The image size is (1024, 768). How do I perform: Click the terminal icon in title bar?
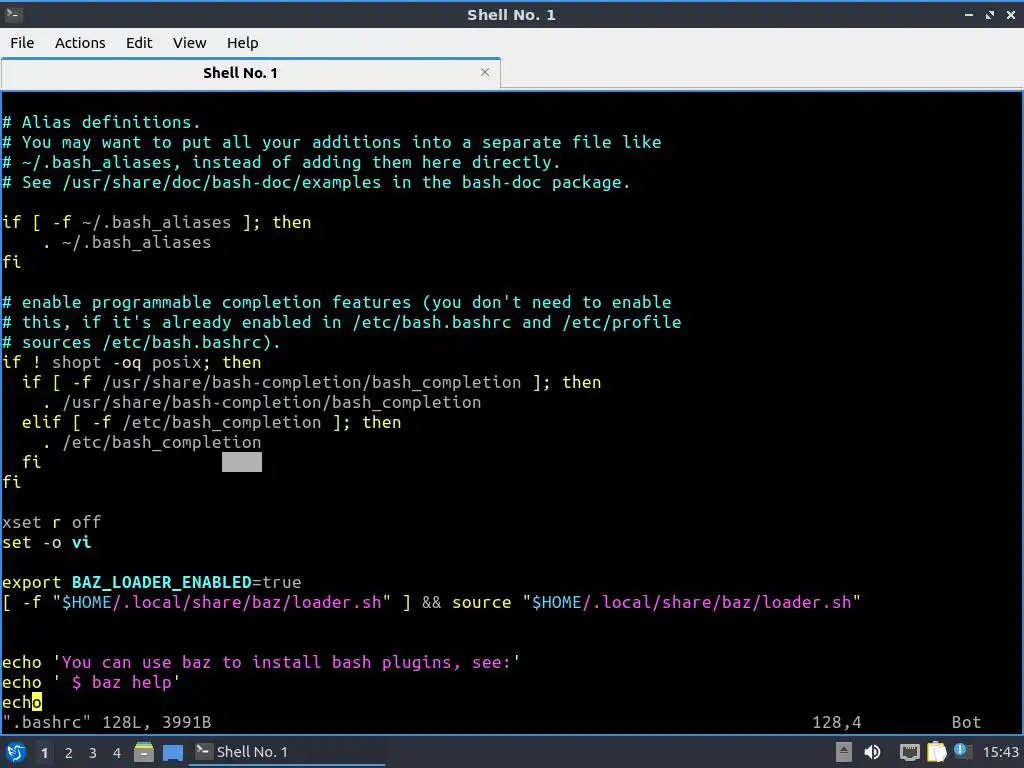pos(13,14)
